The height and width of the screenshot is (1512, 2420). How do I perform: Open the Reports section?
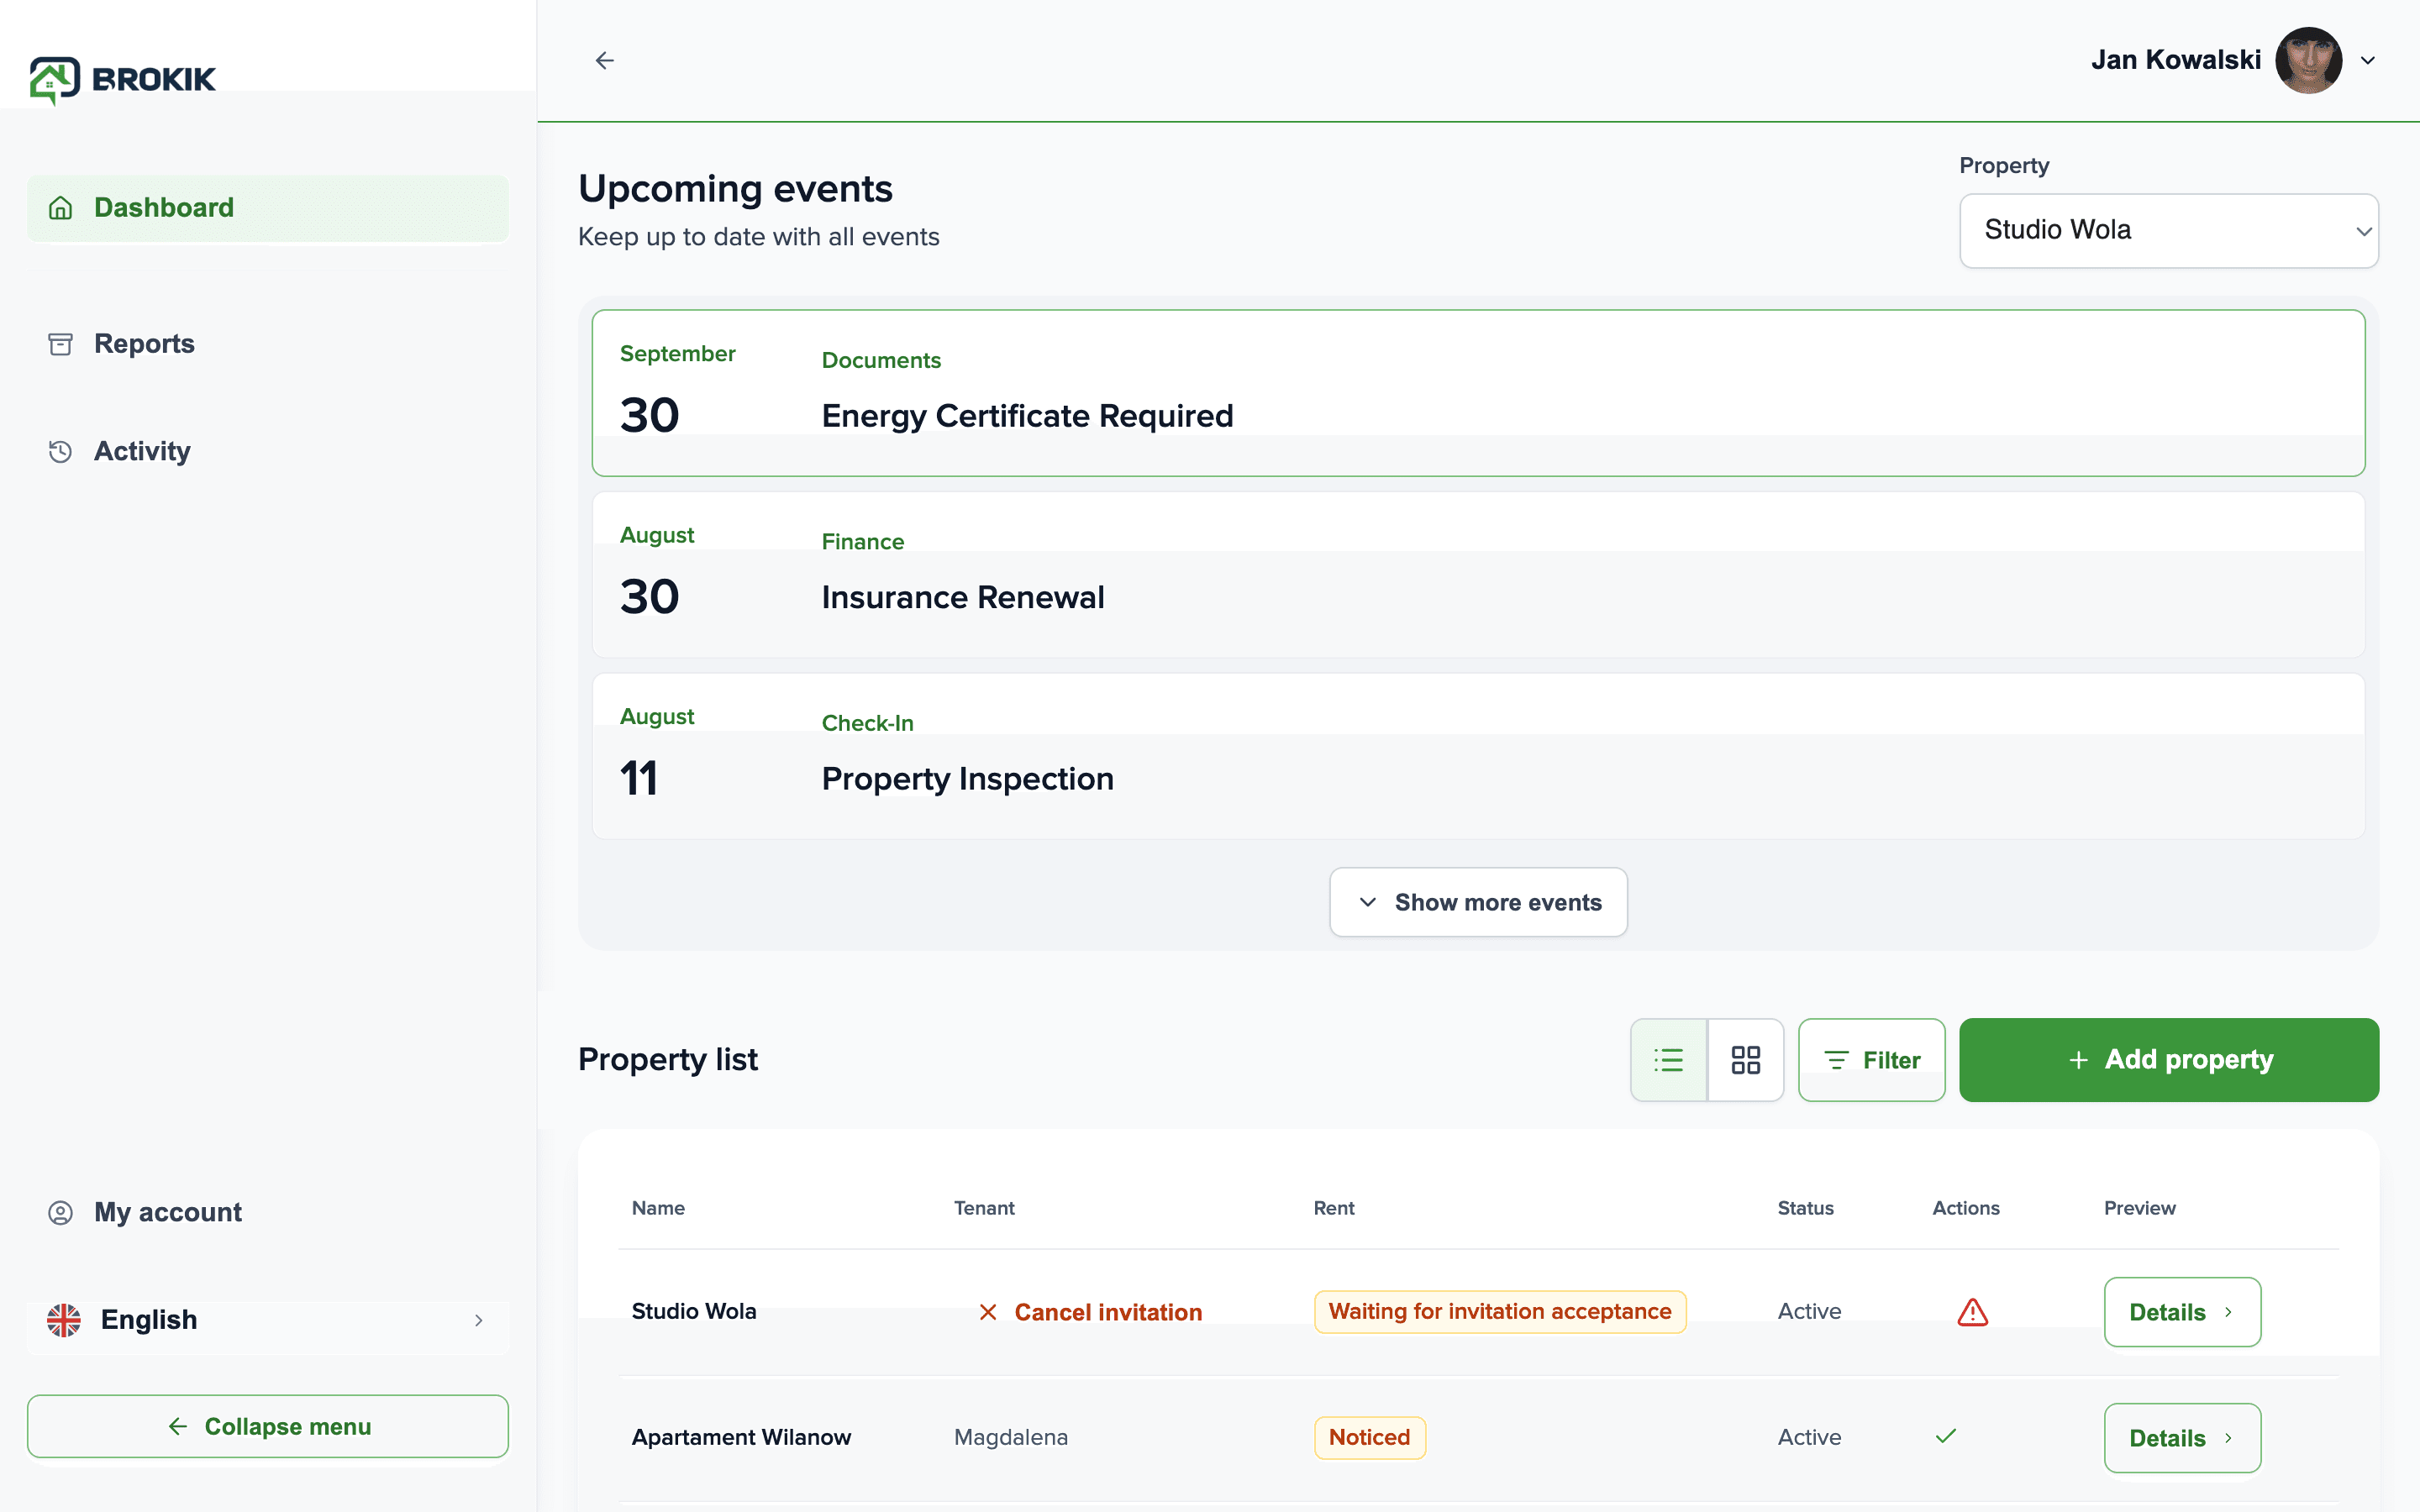tap(268, 344)
